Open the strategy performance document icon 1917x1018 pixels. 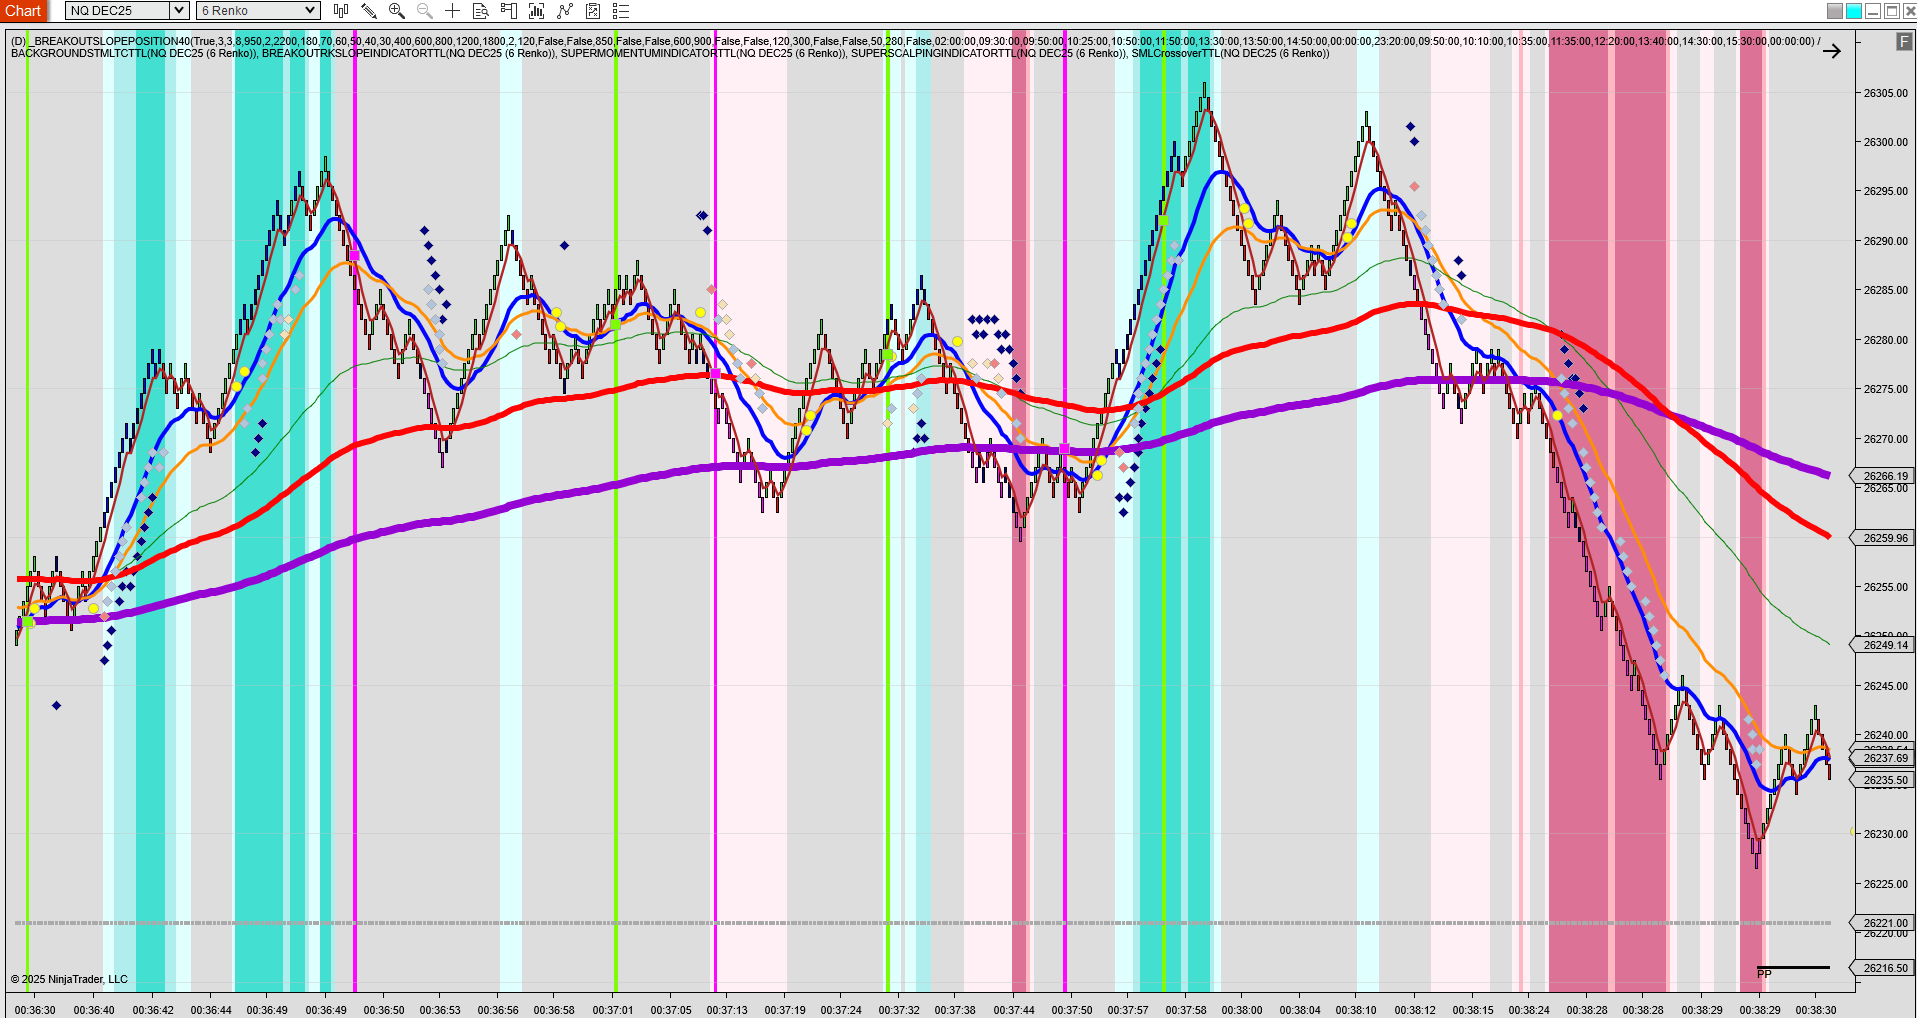(x=593, y=11)
